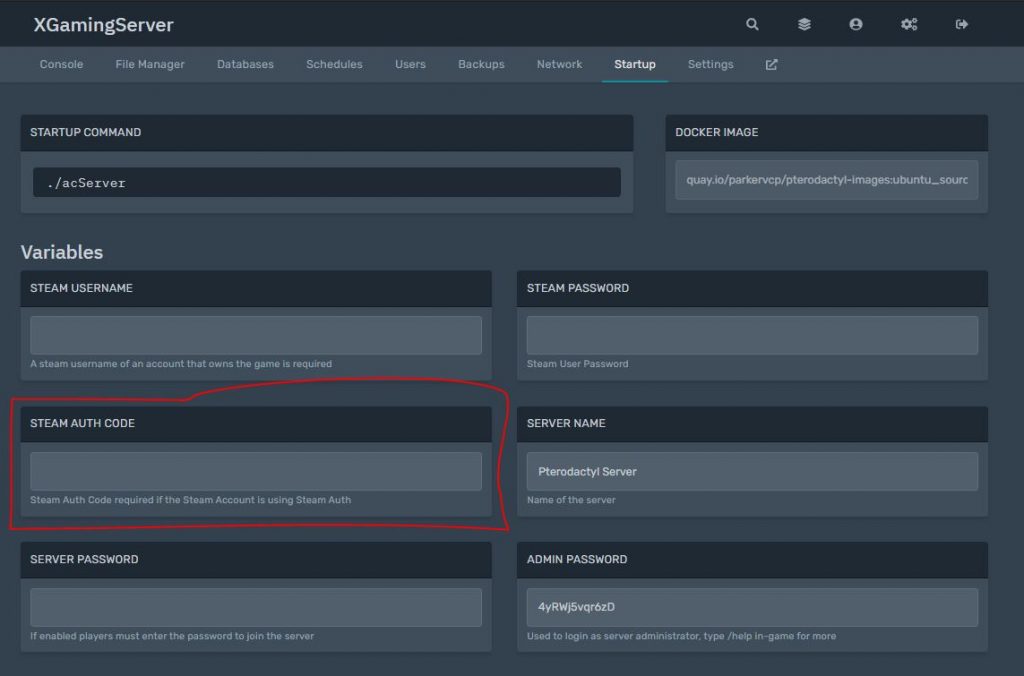
Task: Click the STEAM AUTH CODE label
Action: (82, 423)
